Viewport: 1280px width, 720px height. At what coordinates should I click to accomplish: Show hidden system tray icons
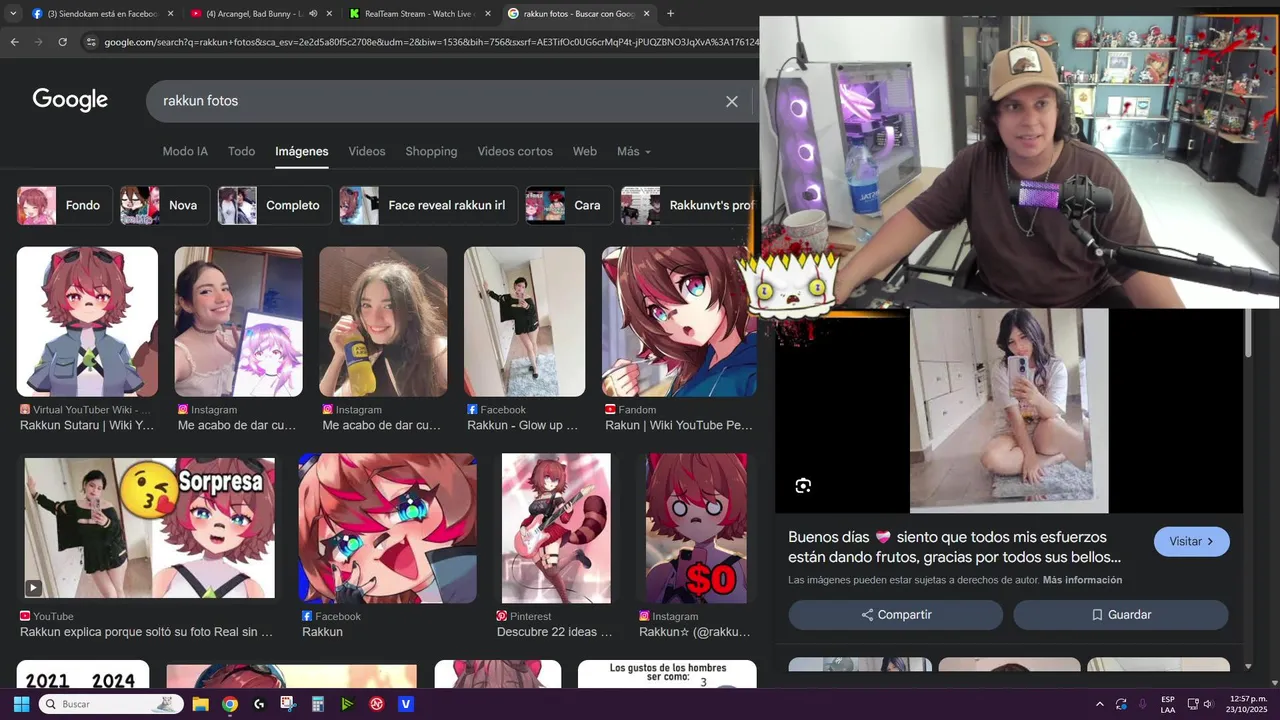(x=1100, y=704)
